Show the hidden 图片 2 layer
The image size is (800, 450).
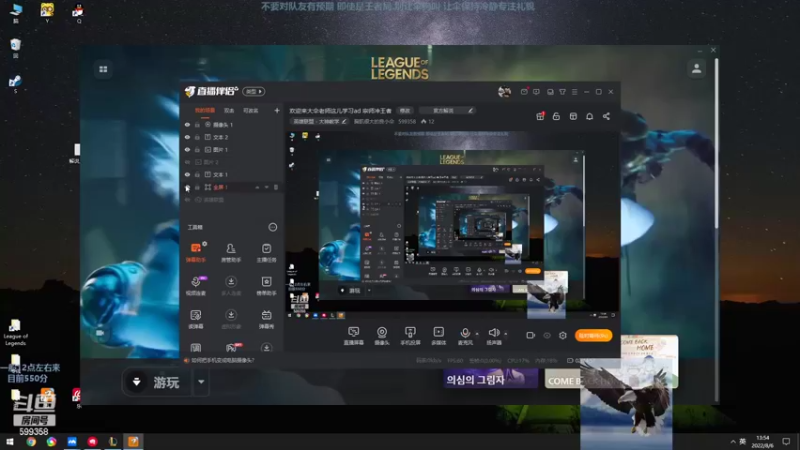pyautogui.click(x=187, y=162)
